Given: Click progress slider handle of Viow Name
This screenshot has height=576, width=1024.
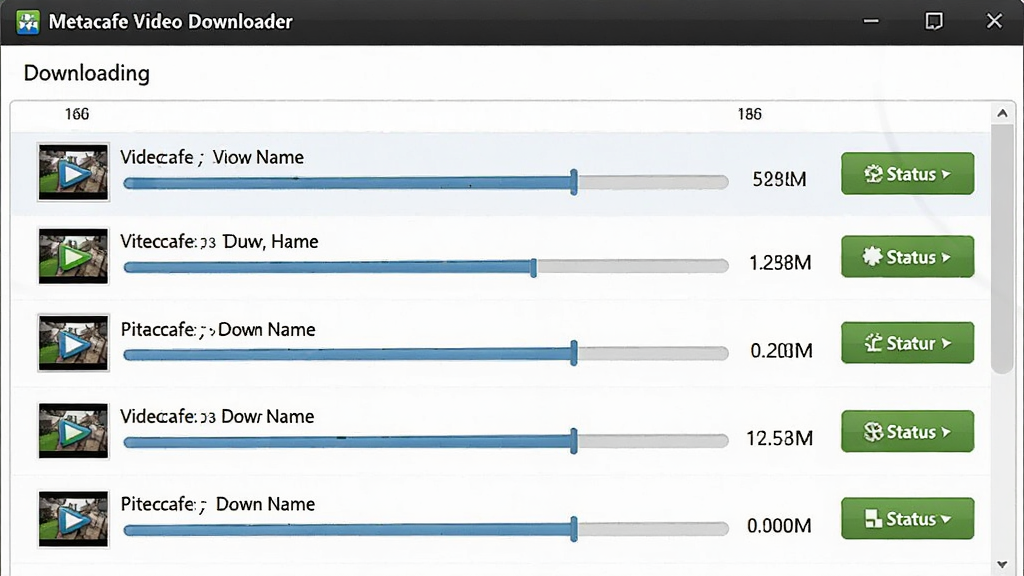Looking at the screenshot, I should coord(573,182).
